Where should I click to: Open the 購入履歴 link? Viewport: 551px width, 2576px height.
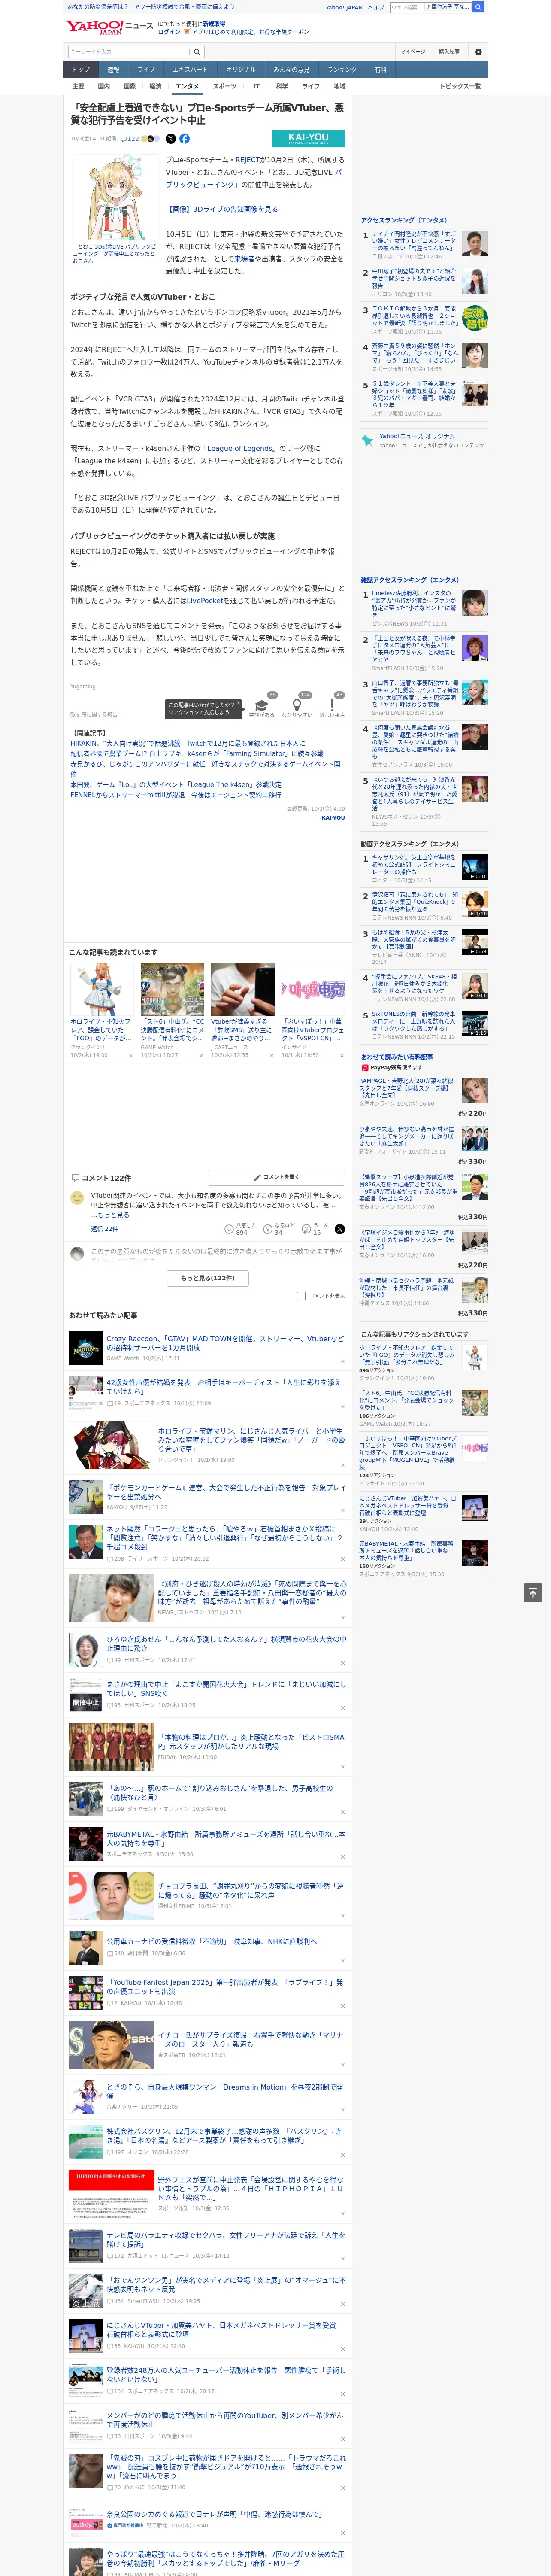[449, 51]
